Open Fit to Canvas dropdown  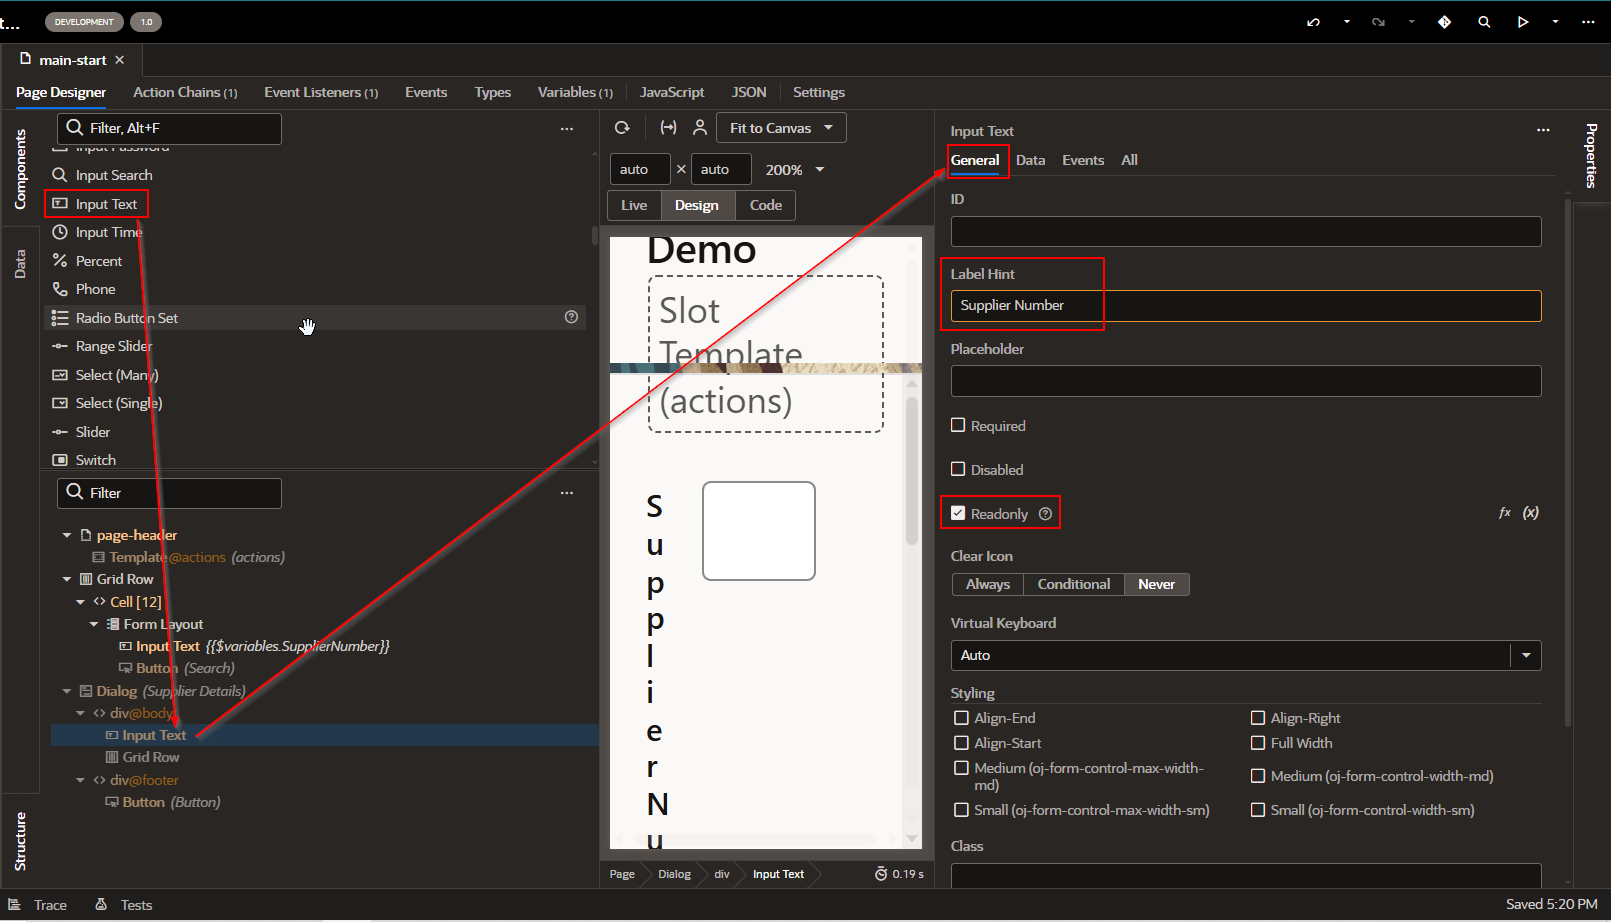pos(782,128)
